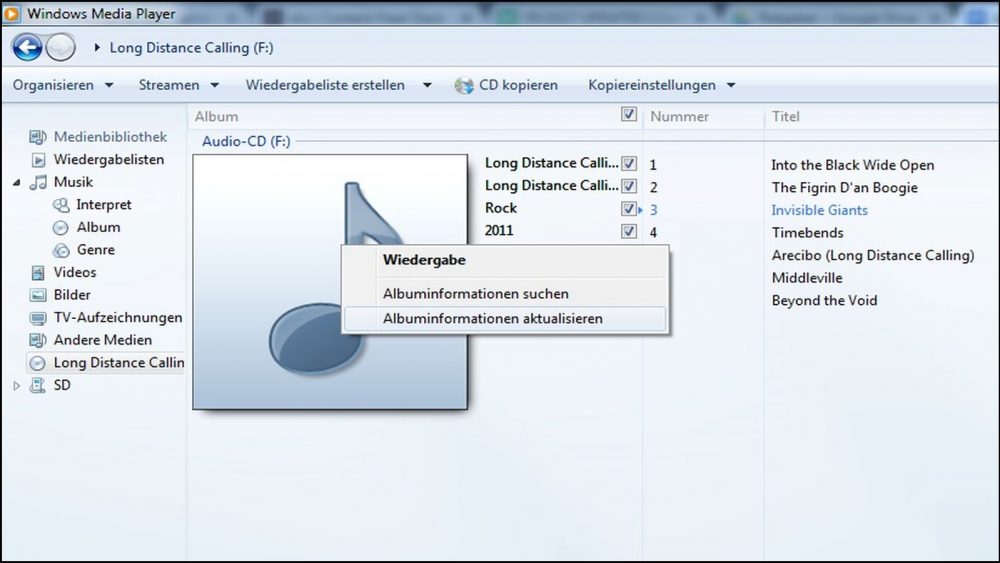Click the album art music note thumbnail
The width and height of the screenshot is (1000, 563).
click(330, 282)
